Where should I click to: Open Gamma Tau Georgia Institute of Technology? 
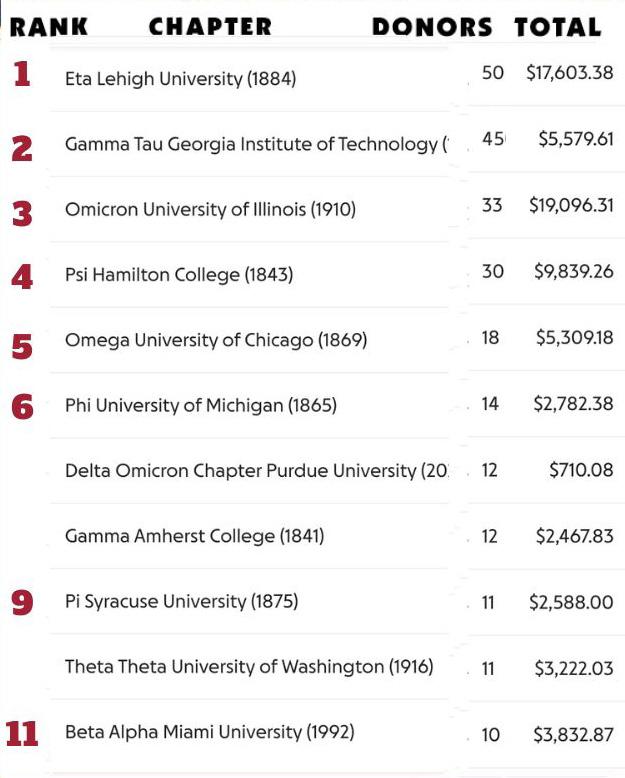point(256,144)
